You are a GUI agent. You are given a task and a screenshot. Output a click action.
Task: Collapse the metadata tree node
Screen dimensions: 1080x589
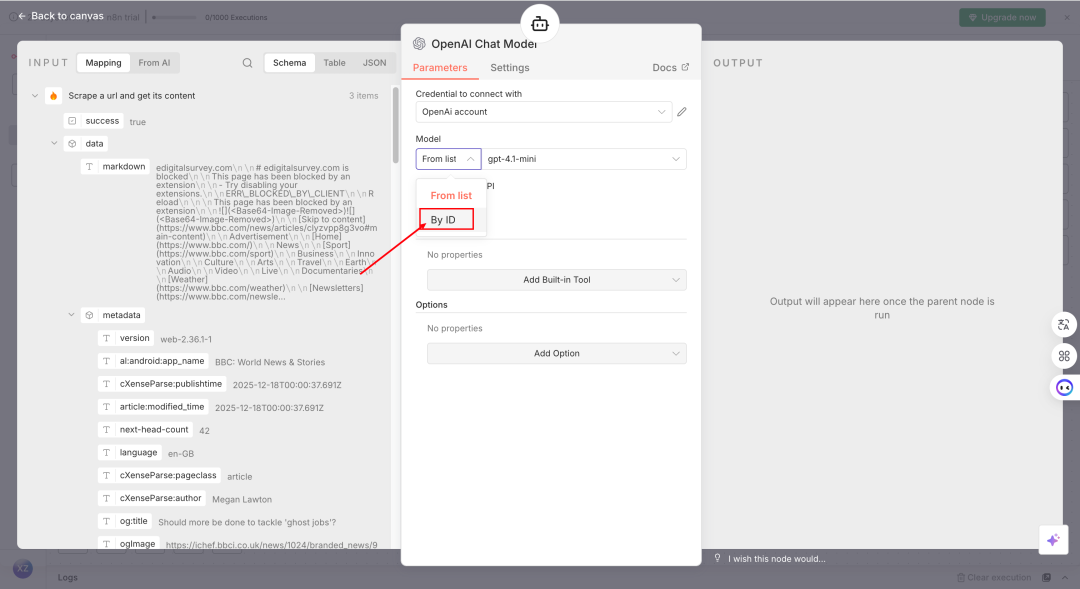pos(71,315)
